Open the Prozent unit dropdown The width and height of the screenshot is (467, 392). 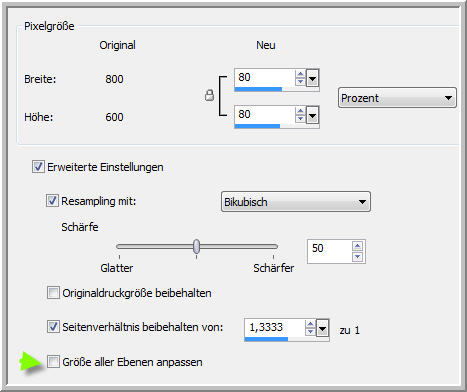(x=397, y=98)
